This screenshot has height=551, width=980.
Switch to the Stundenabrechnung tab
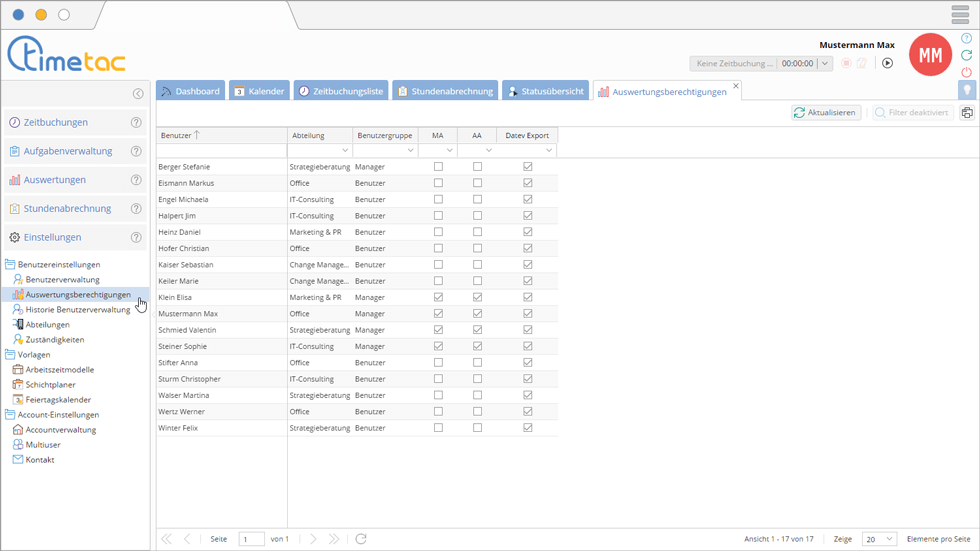[x=445, y=91]
